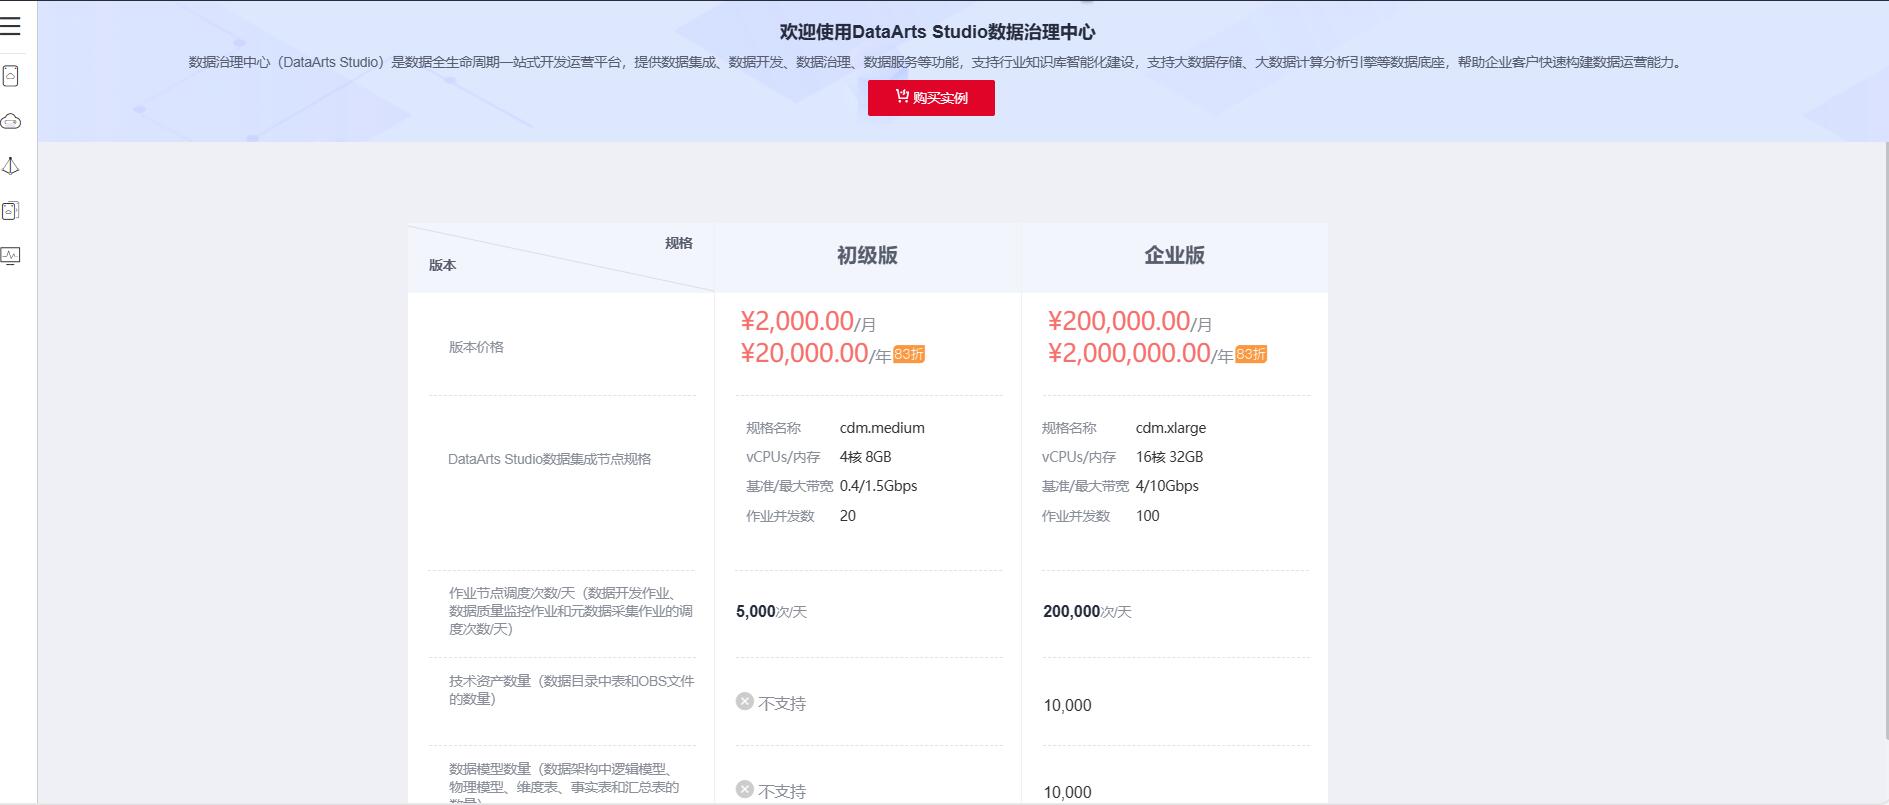The image size is (1889, 805).
Task: Select the 初级版 column header
Action: 867,256
